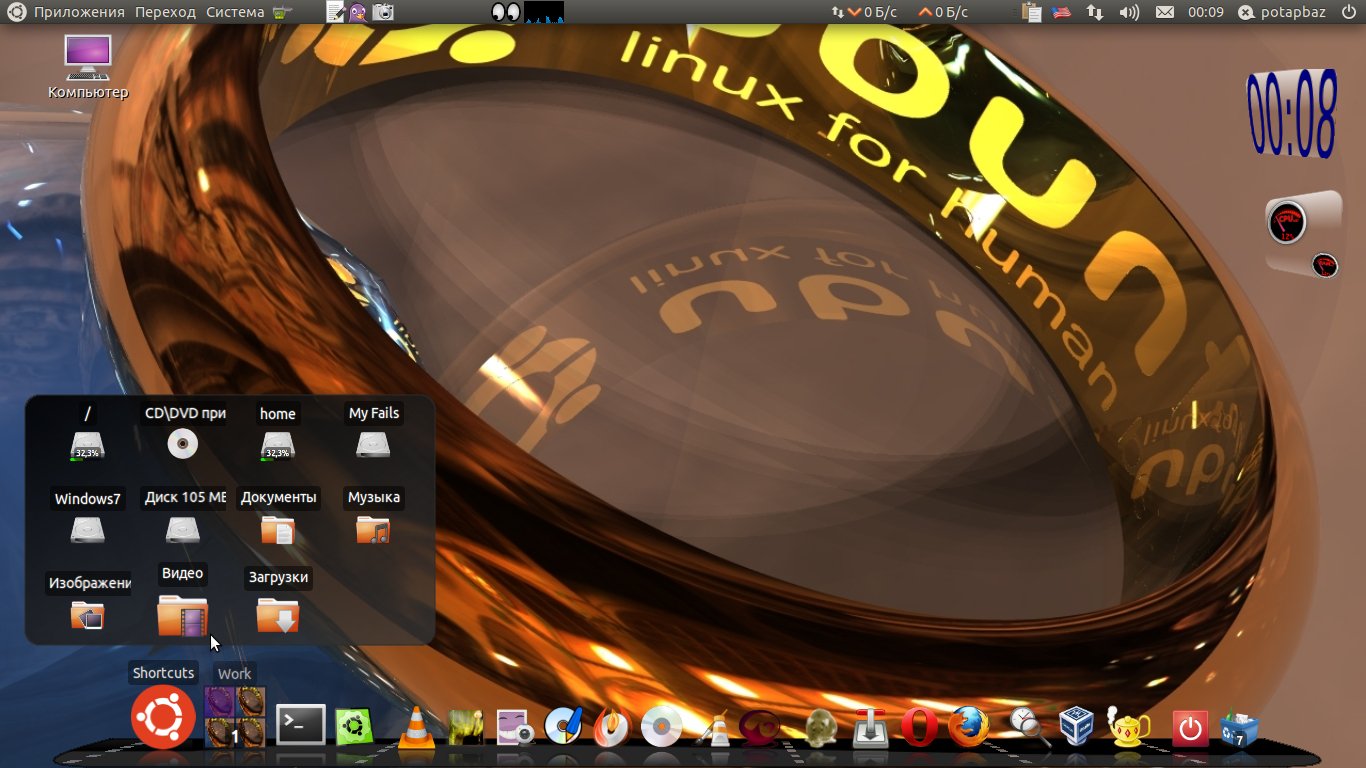This screenshot has height=768, width=1366.
Task: Open the Музыка folder
Action: click(373, 529)
